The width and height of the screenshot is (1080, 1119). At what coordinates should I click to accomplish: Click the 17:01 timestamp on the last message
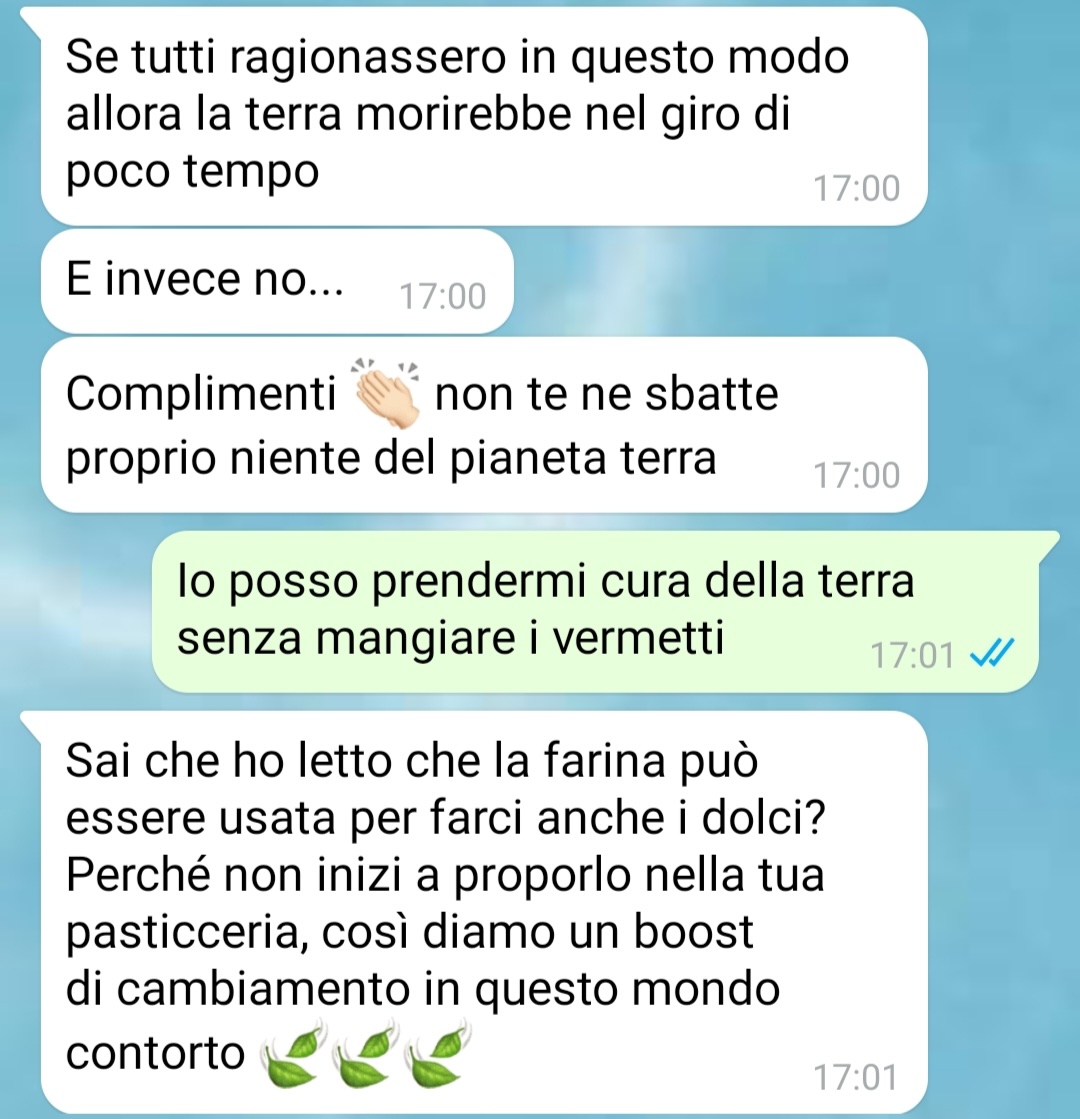point(855,1077)
